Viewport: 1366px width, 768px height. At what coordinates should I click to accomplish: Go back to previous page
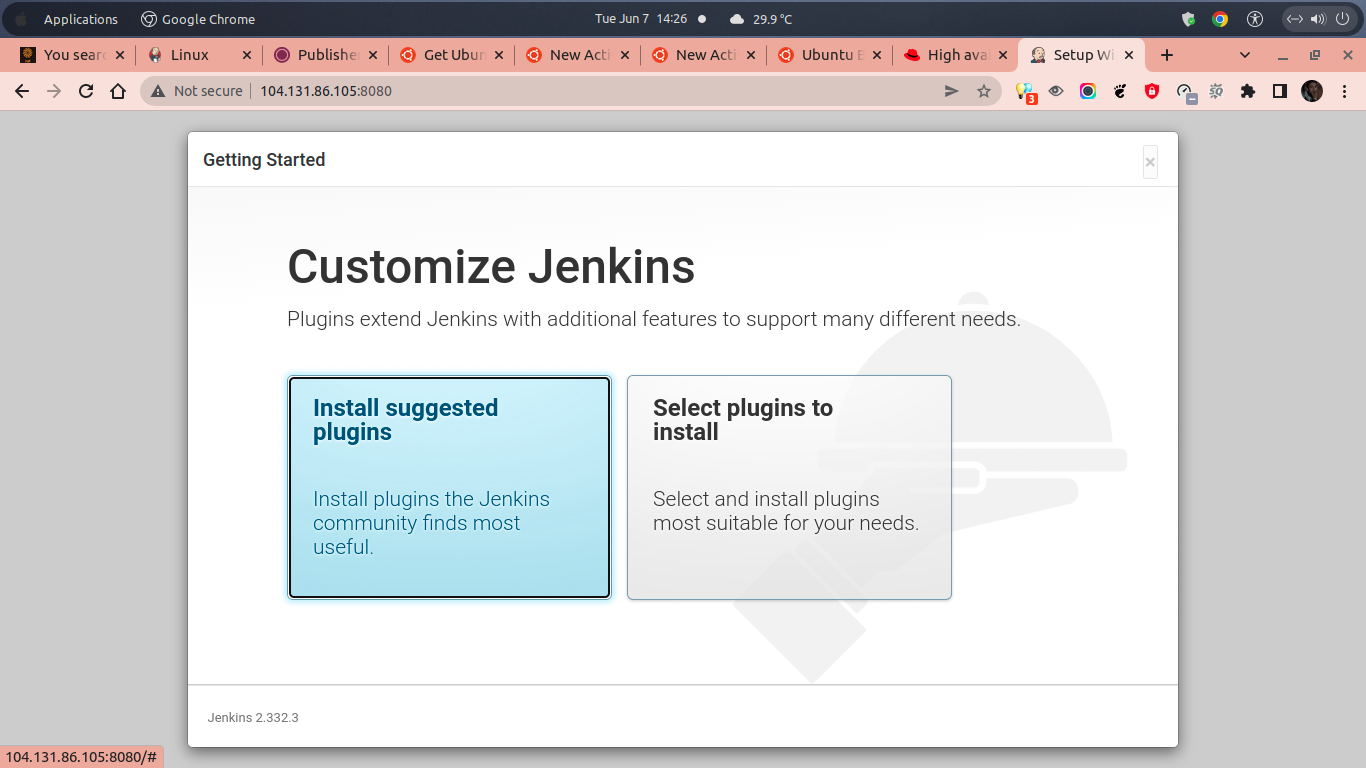pyautogui.click(x=22, y=91)
